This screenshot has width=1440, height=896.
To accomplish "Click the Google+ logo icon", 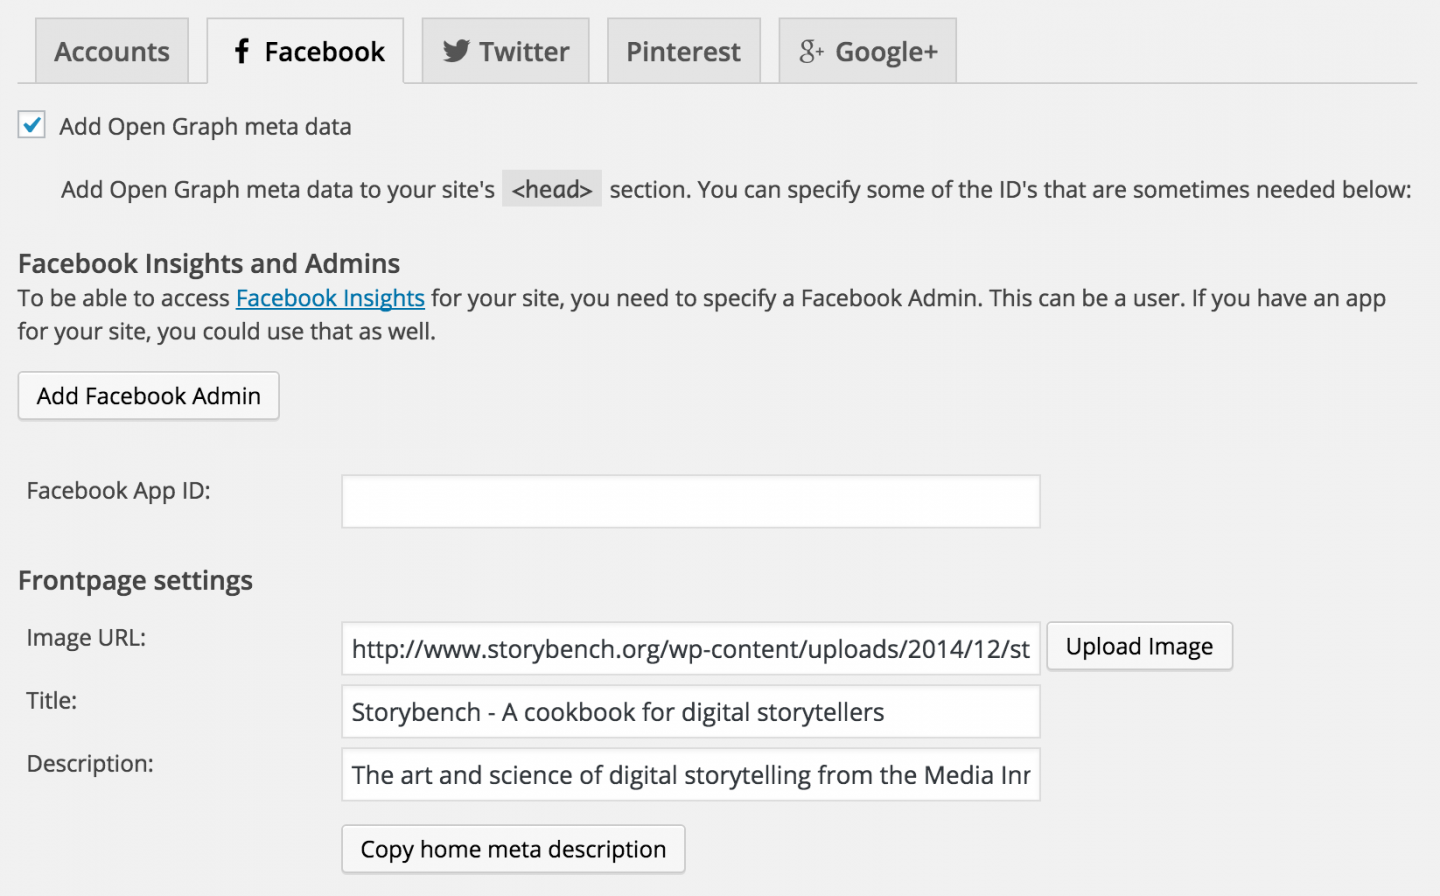I will pos(809,51).
